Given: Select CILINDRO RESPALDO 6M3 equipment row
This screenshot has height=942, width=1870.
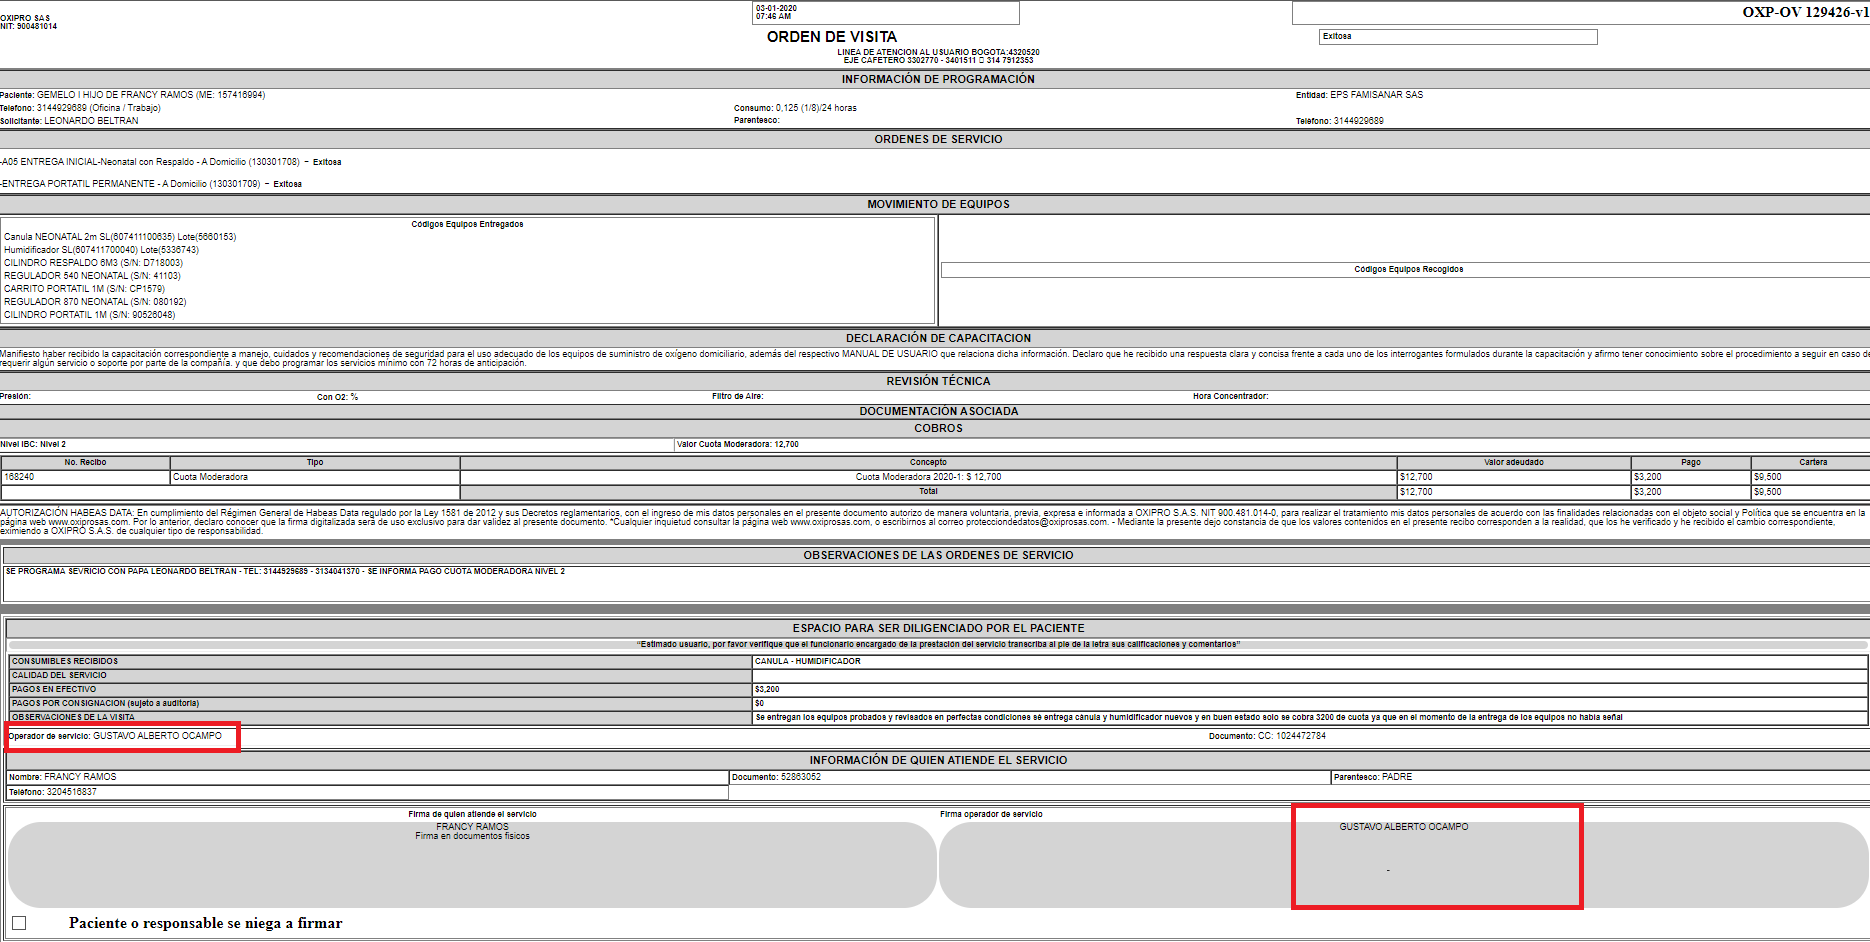Looking at the screenshot, I should pyautogui.click(x=93, y=263).
